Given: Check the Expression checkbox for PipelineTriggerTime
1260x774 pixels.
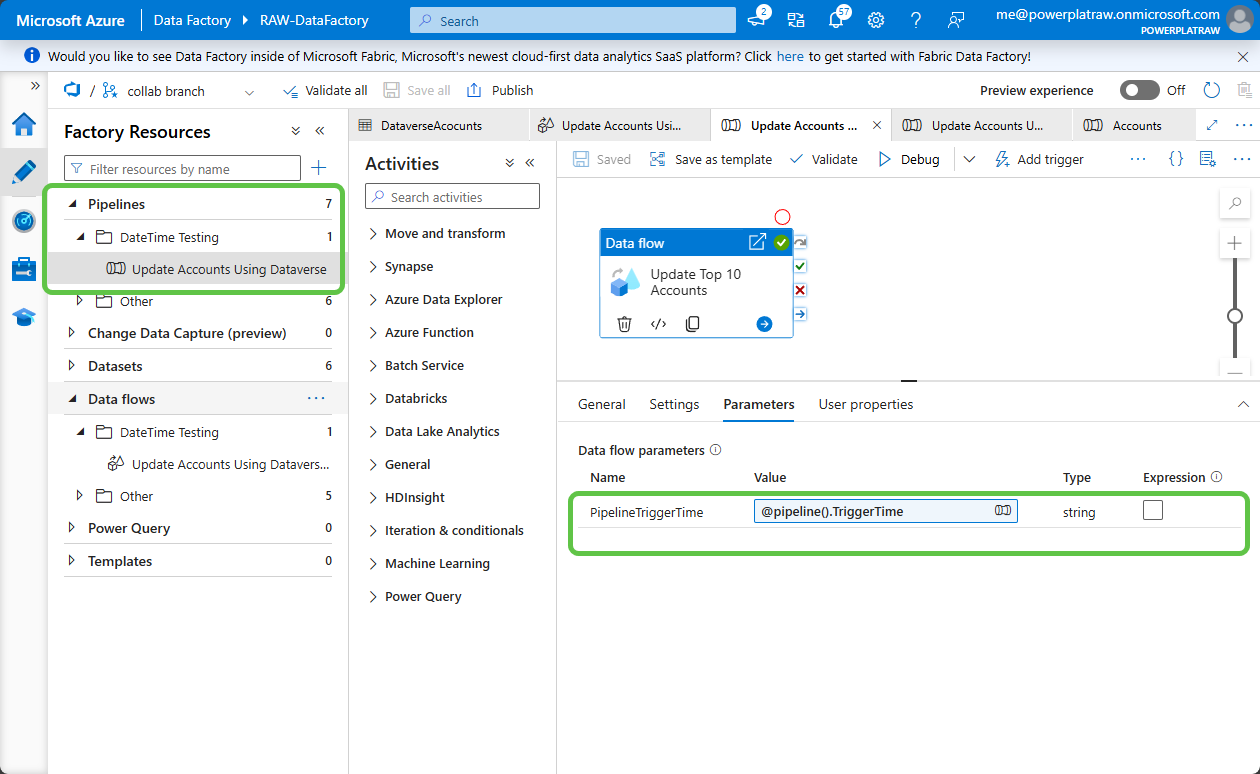Looking at the screenshot, I should (x=1153, y=510).
